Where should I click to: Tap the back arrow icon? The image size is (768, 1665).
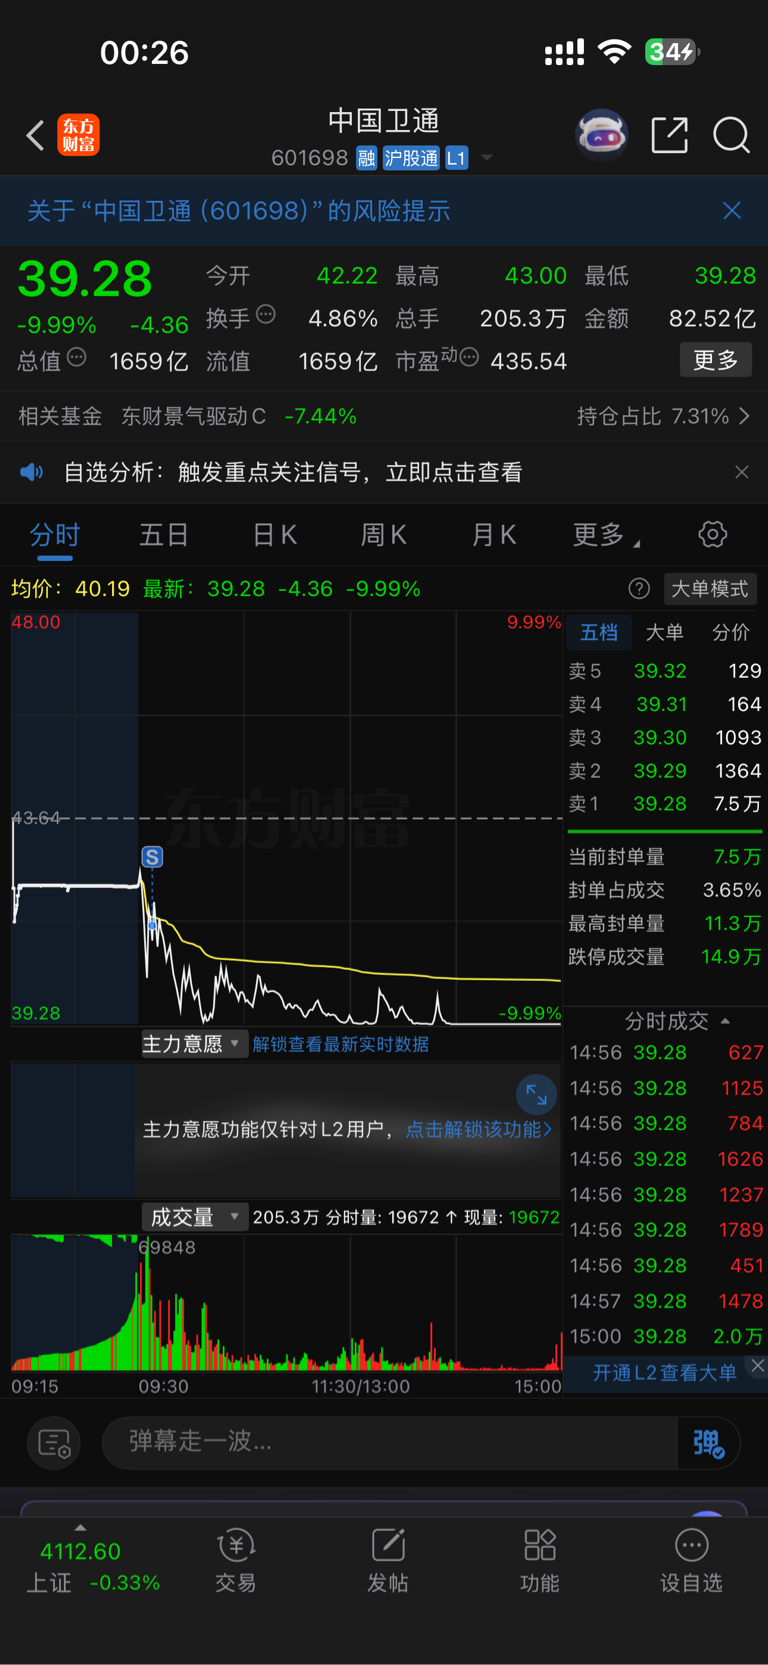[35, 135]
